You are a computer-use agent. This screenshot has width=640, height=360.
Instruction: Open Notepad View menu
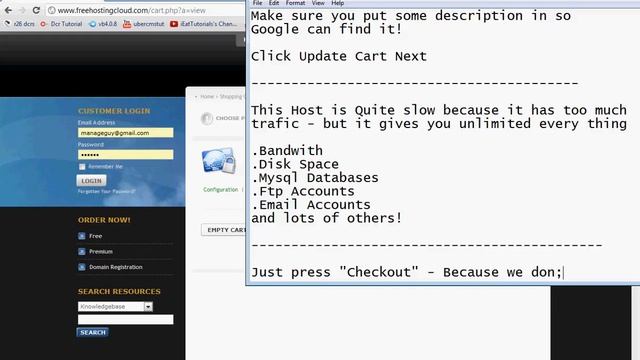(318, 3)
